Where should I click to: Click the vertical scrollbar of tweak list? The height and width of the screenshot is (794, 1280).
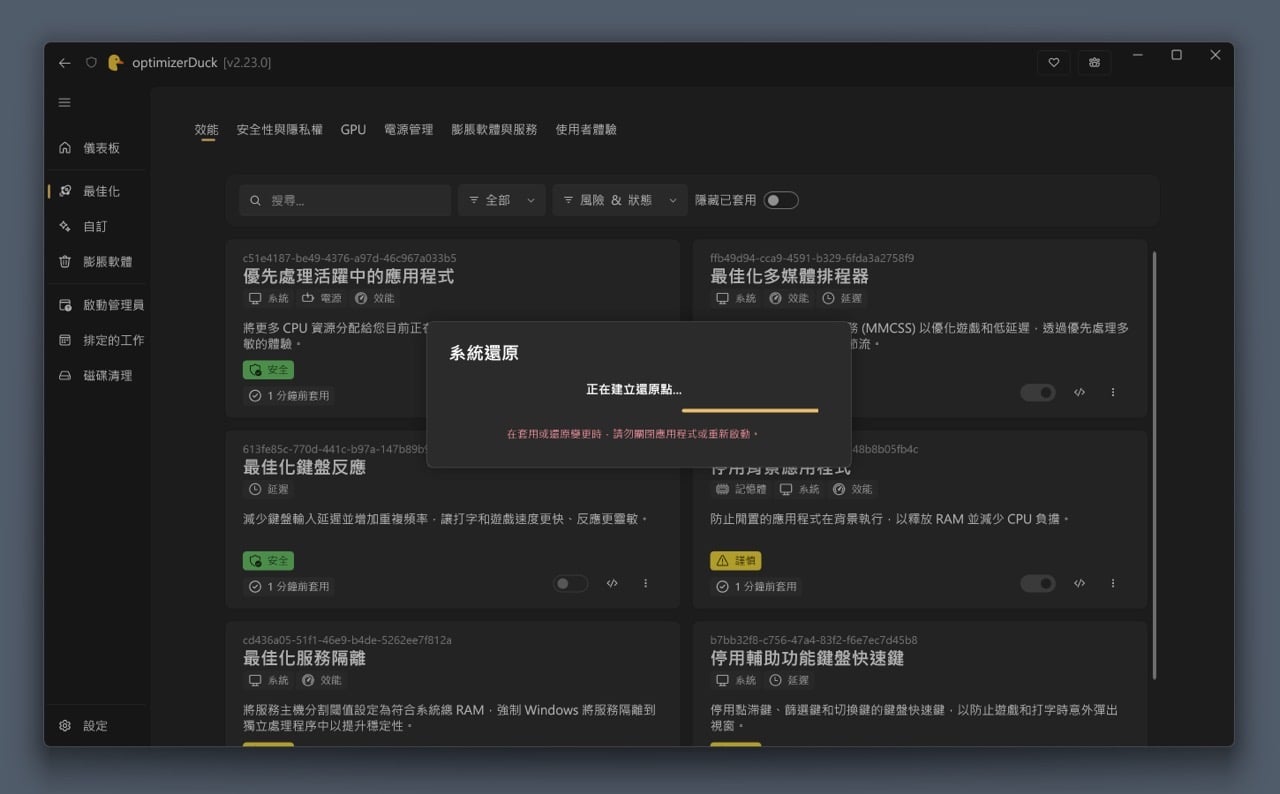tap(1154, 465)
